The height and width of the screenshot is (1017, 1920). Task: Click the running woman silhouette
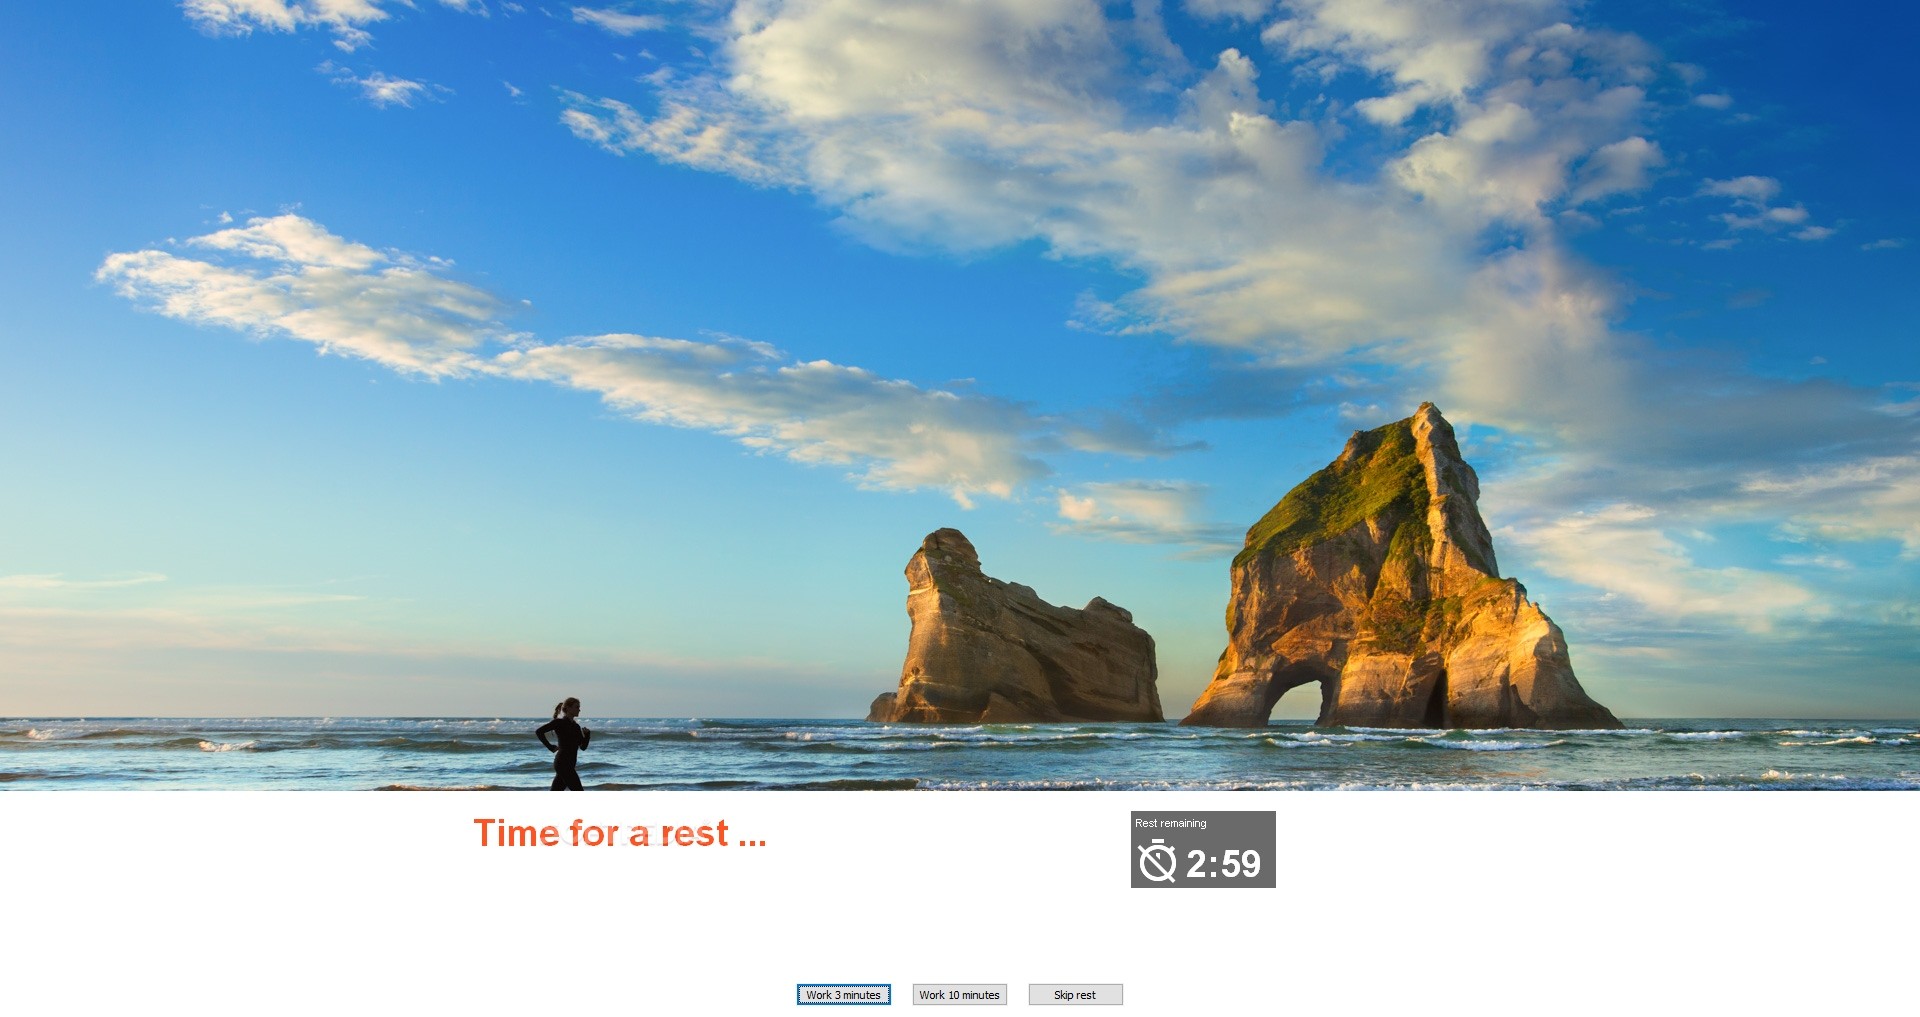pyautogui.click(x=564, y=744)
